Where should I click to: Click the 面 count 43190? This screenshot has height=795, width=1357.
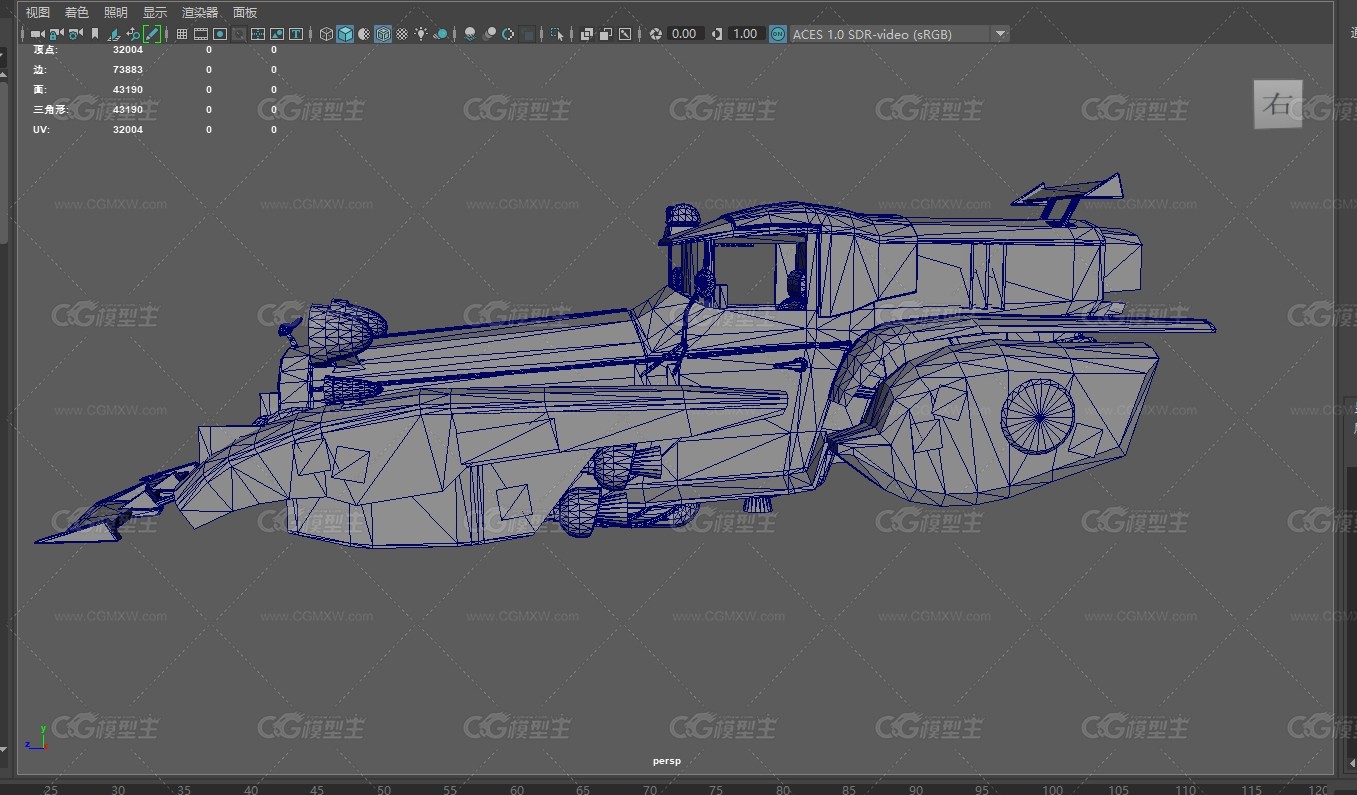[x=128, y=90]
